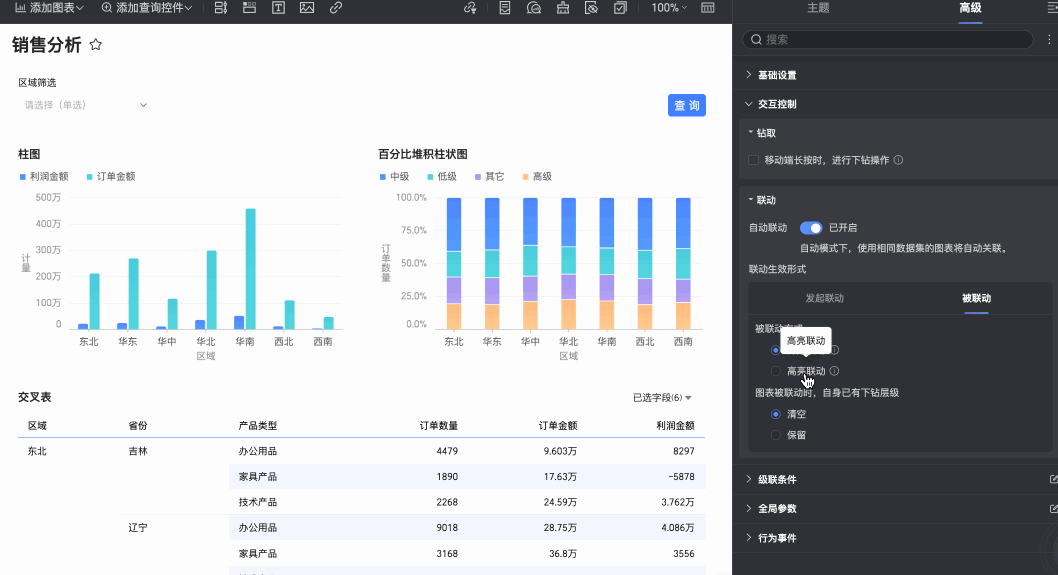Open the 区域筛选 single-select dropdown
This screenshot has width=1058, height=575.
85,105
